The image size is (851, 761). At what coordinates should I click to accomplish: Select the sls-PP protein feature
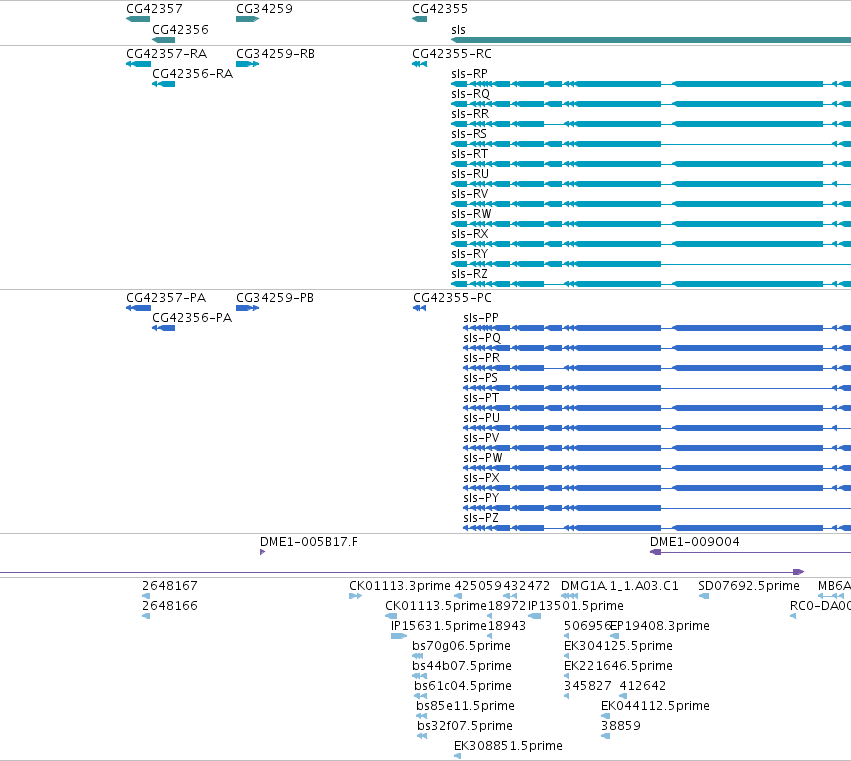[657, 328]
